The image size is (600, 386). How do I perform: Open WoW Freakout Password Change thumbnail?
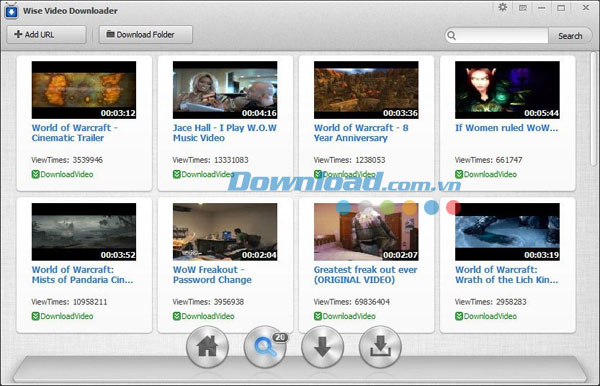[x=225, y=232]
